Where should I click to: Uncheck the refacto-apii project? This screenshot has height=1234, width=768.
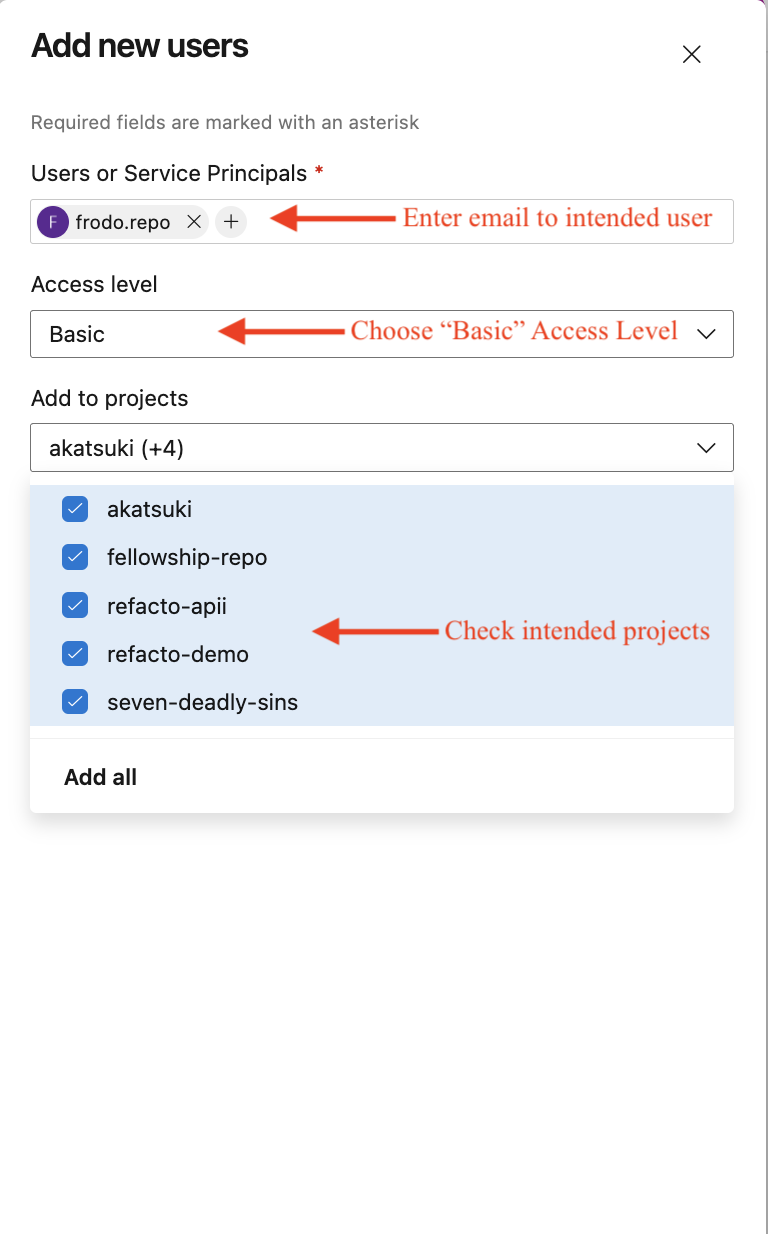pos(74,604)
